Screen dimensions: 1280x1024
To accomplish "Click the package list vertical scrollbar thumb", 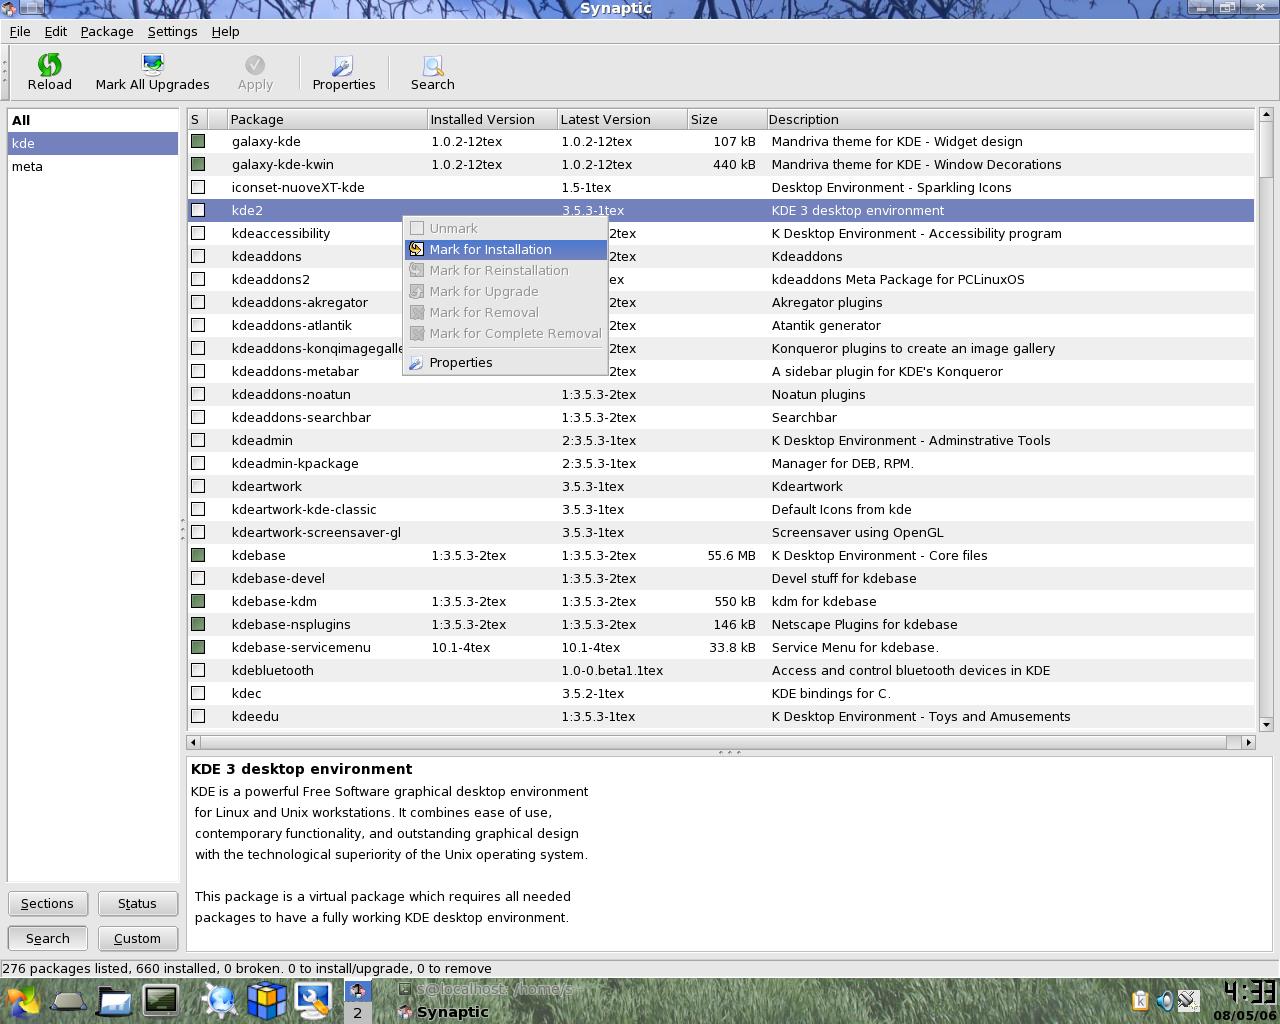I will [1266, 150].
